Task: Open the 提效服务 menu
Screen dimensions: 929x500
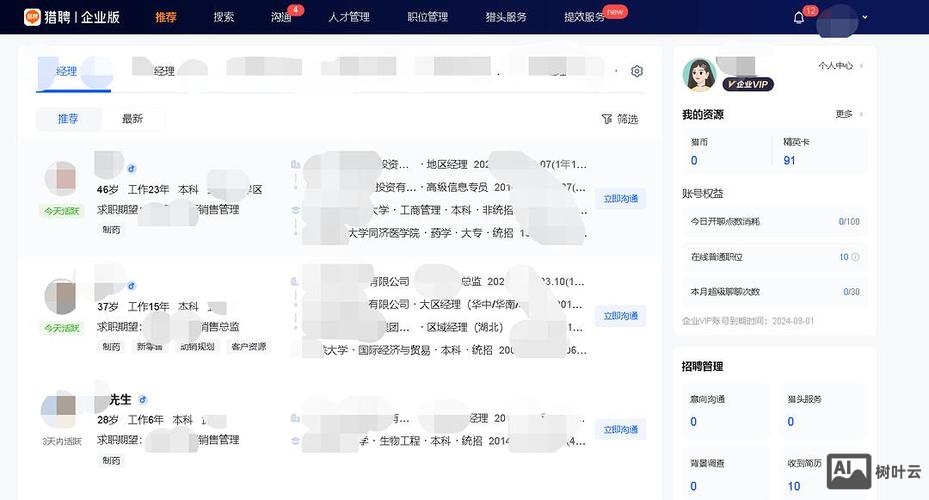Action: point(584,17)
